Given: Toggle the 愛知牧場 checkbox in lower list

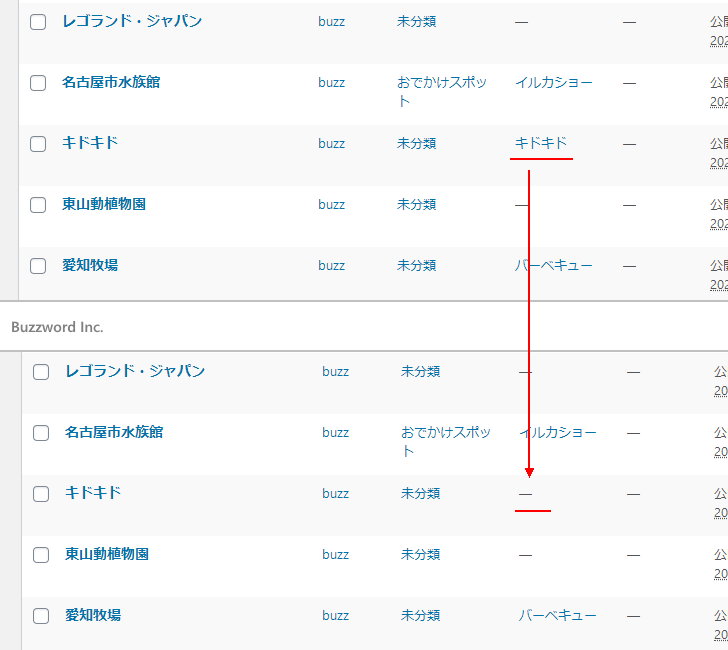Looking at the screenshot, I should coord(41,616).
